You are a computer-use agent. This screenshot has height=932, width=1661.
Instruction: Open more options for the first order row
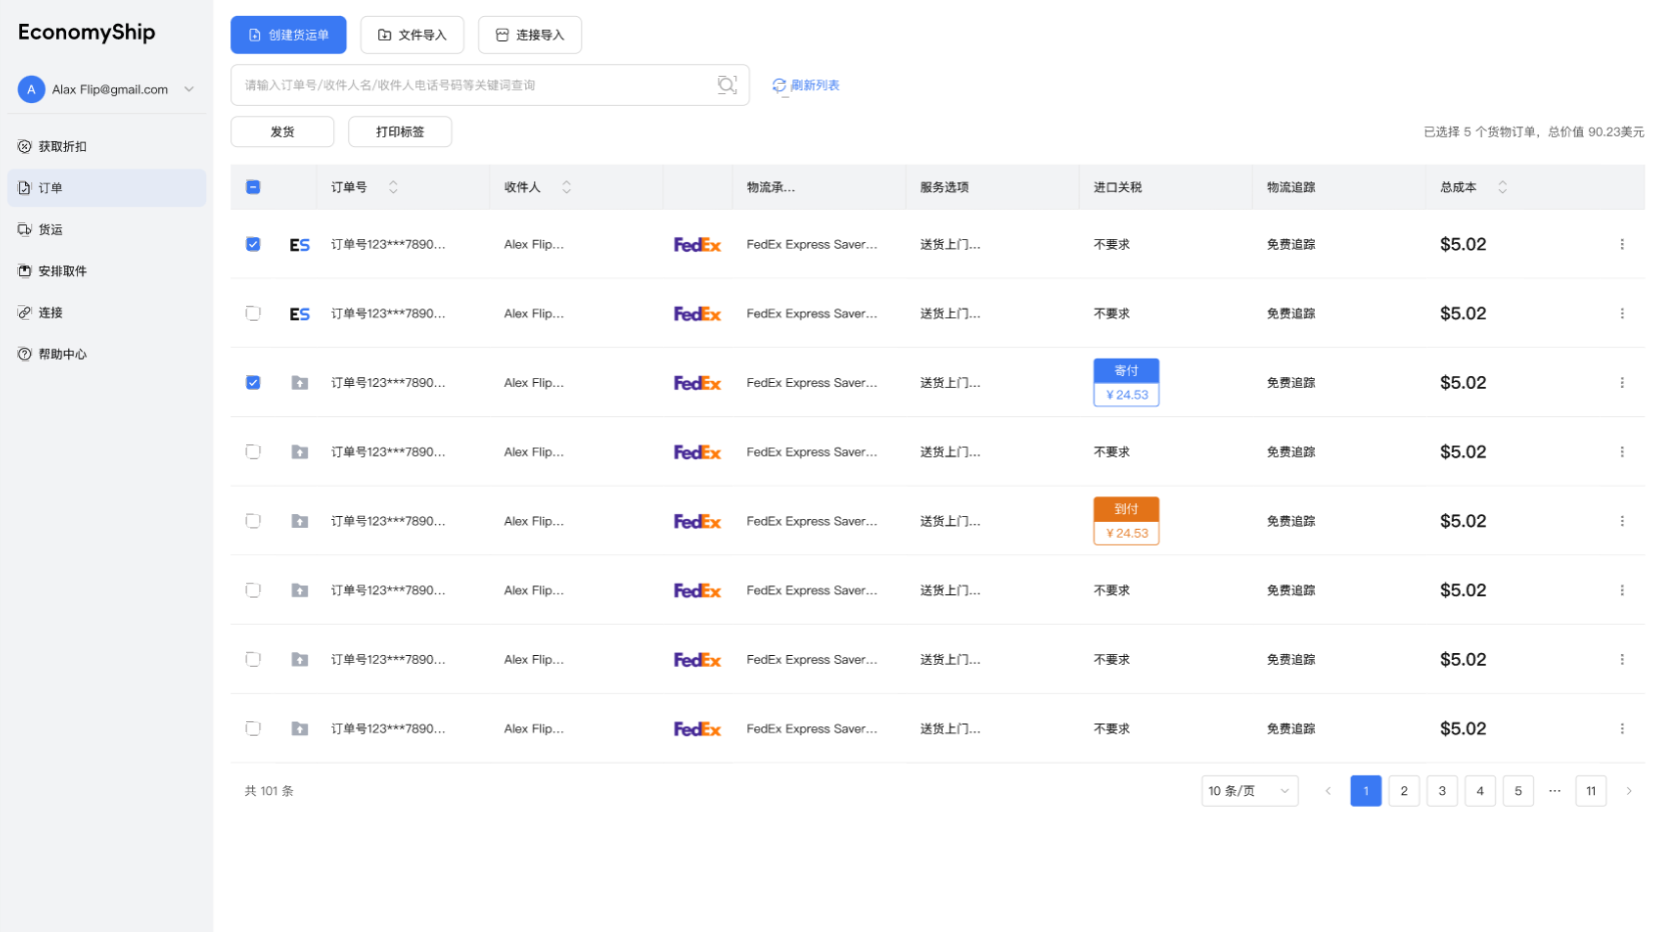pos(1621,244)
